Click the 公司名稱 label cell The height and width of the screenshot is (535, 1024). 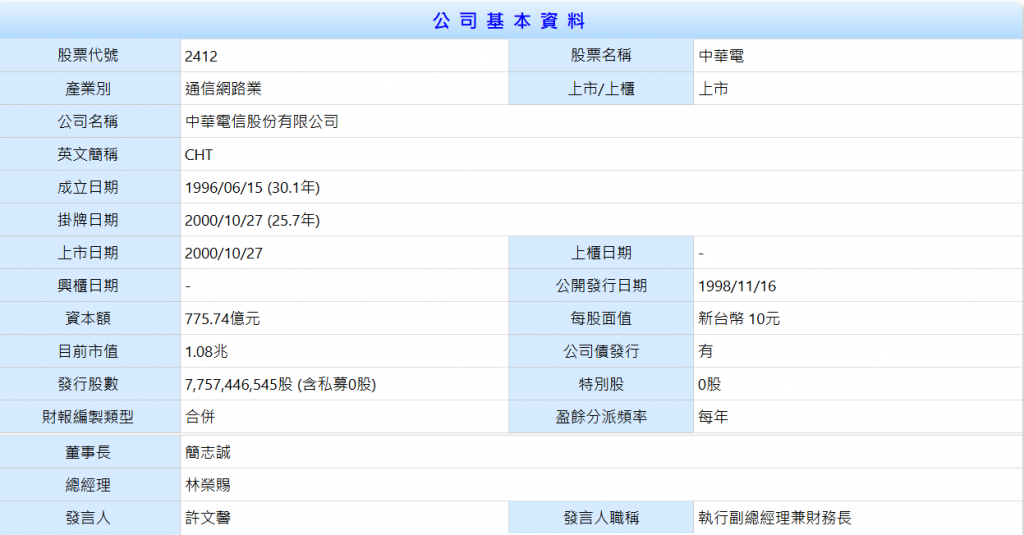(x=90, y=122)
